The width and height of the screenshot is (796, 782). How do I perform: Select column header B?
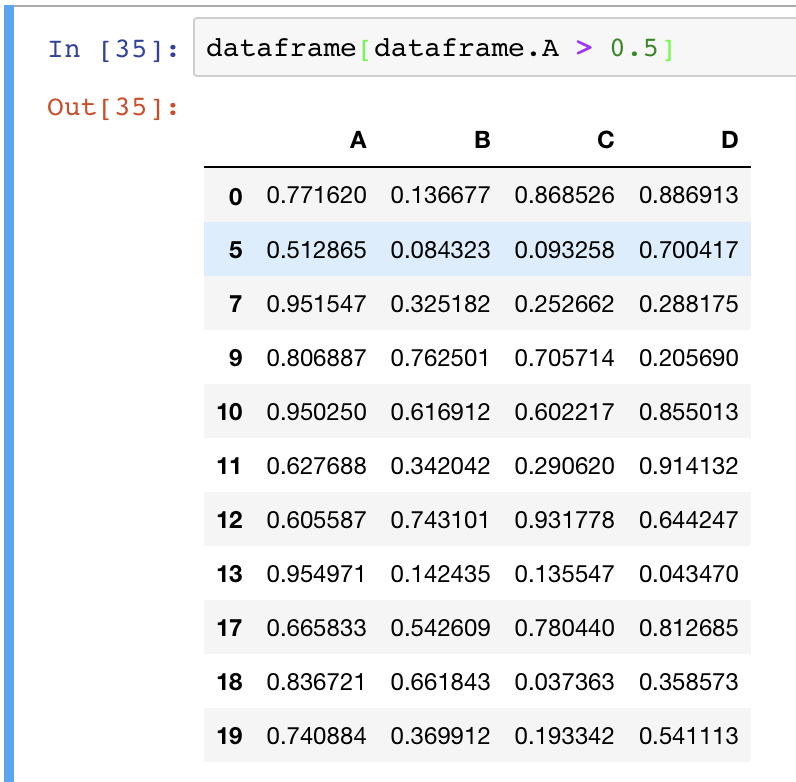[x=482, y=140]
